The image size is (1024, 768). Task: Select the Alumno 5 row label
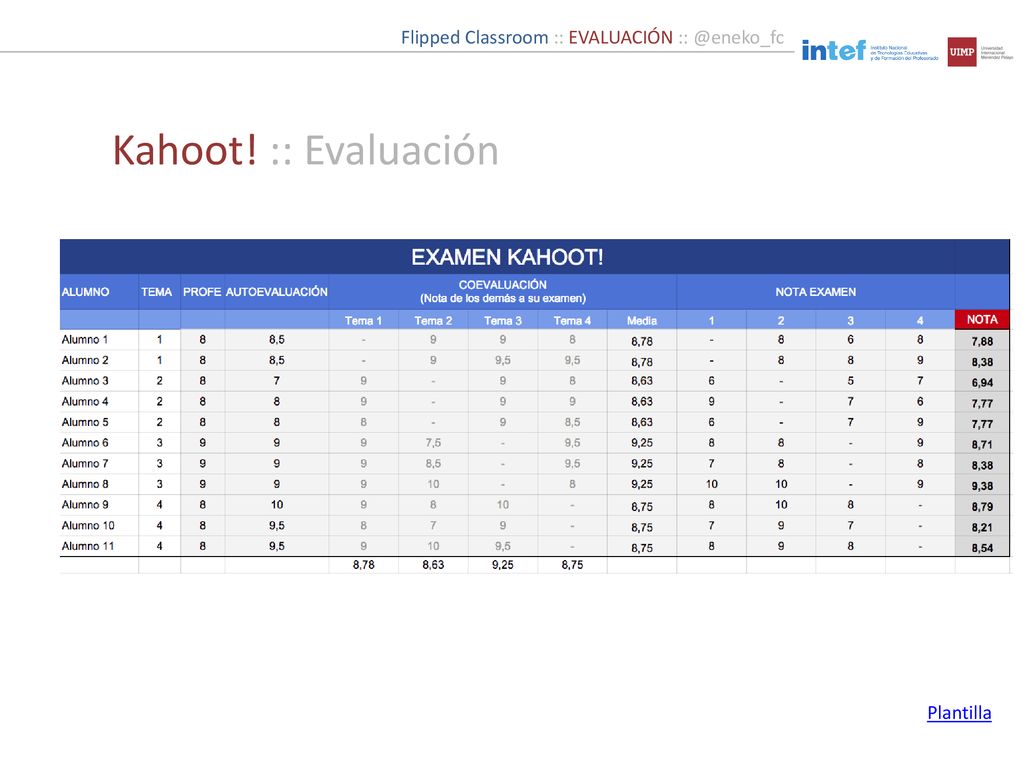pos(85,422)
